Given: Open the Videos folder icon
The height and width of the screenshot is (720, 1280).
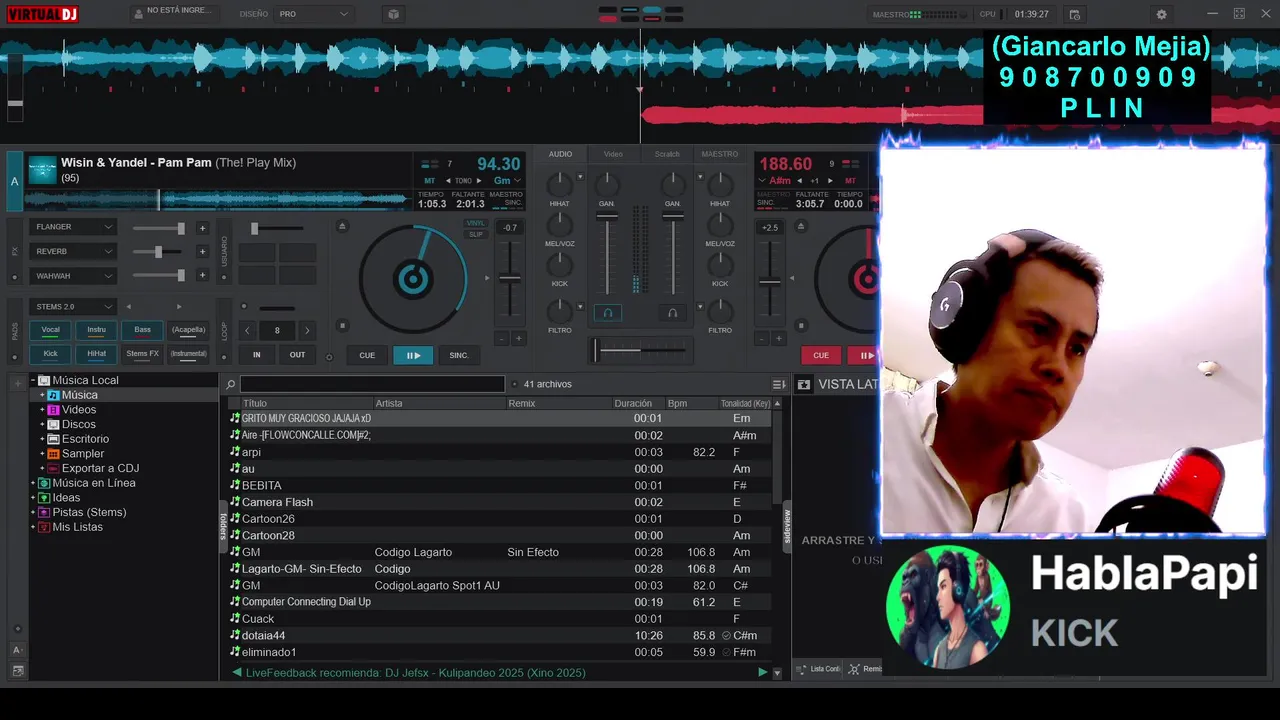Looking at the screenshot, I should coord(54,410).
